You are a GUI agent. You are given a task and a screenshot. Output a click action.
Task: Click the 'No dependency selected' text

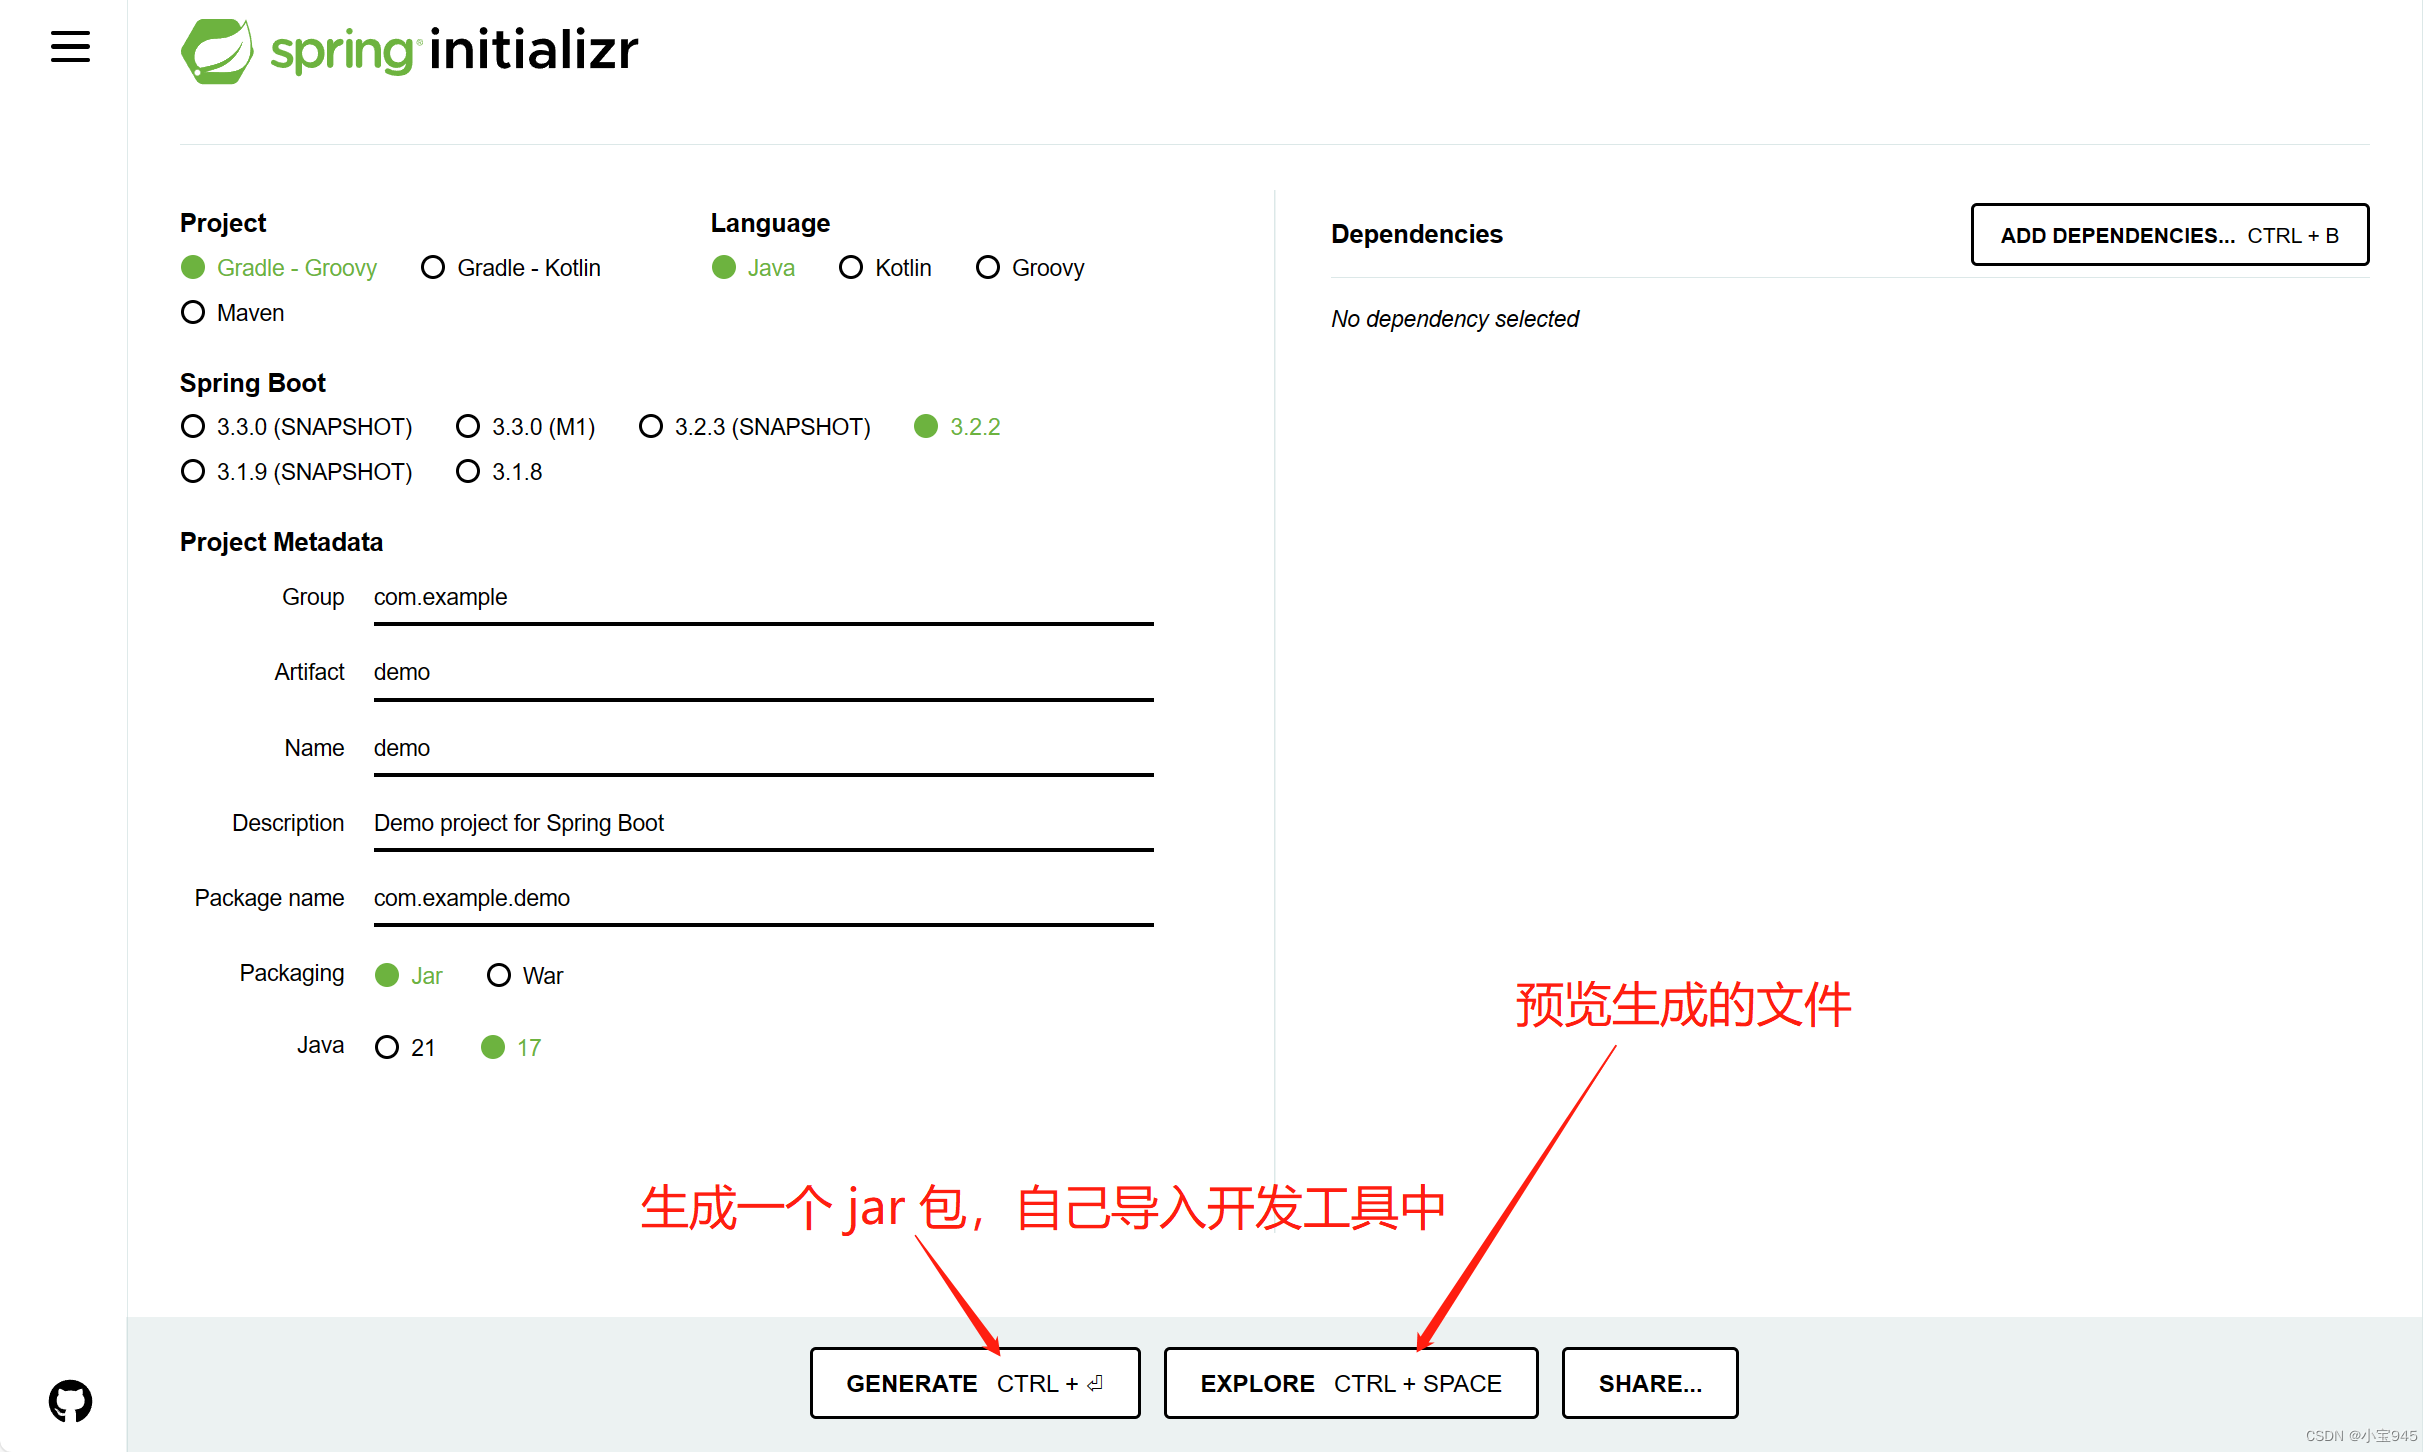[x=1455, y=319]
